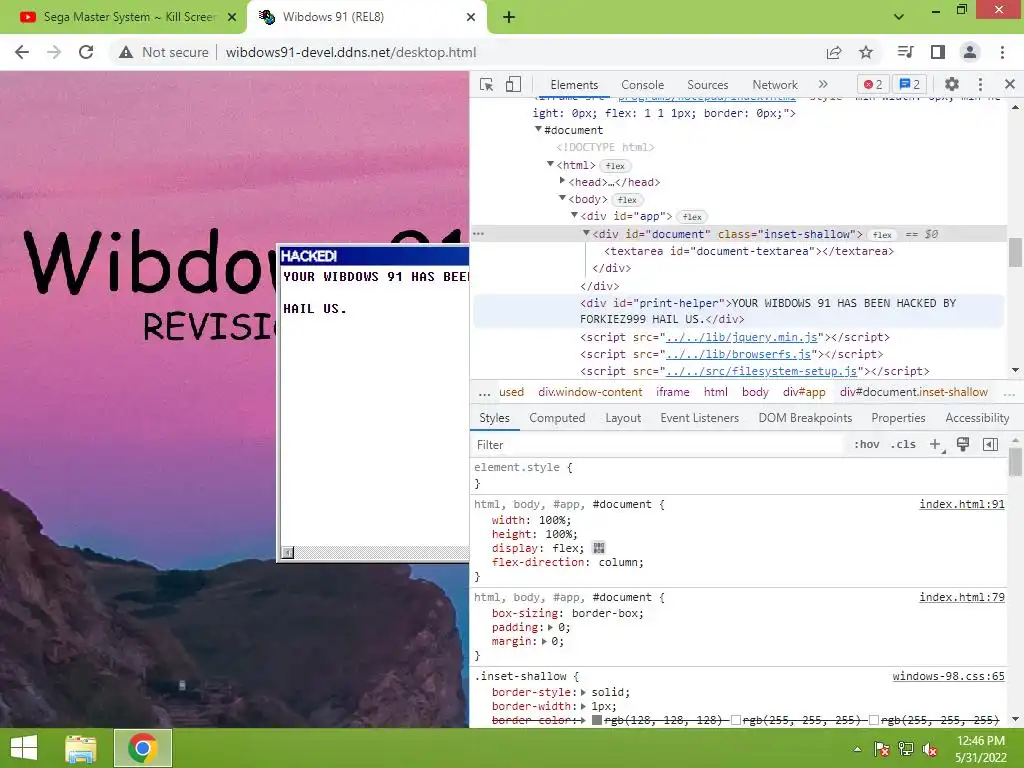Reload the Wibdows 91 page

[86, 52]
